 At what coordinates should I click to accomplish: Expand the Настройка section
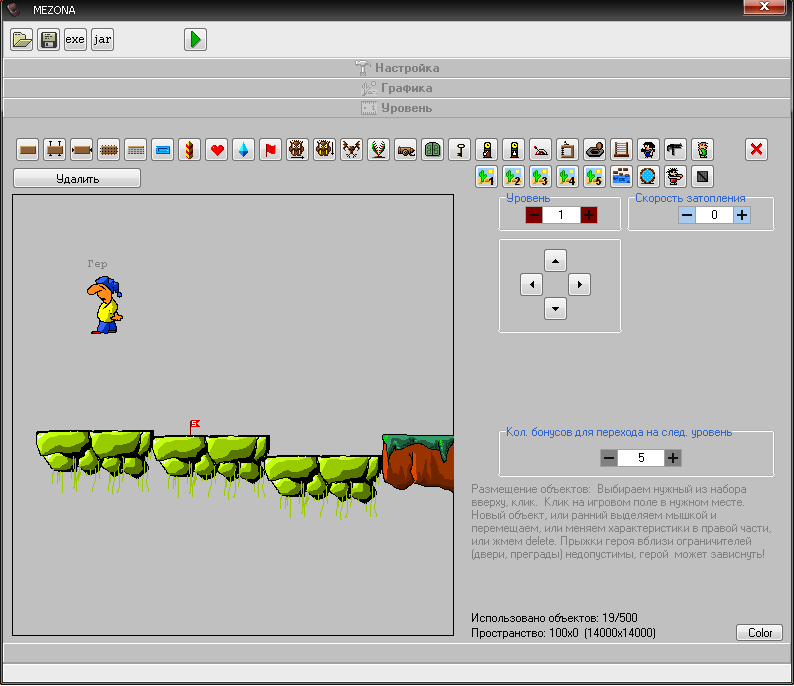pos(397,68)
